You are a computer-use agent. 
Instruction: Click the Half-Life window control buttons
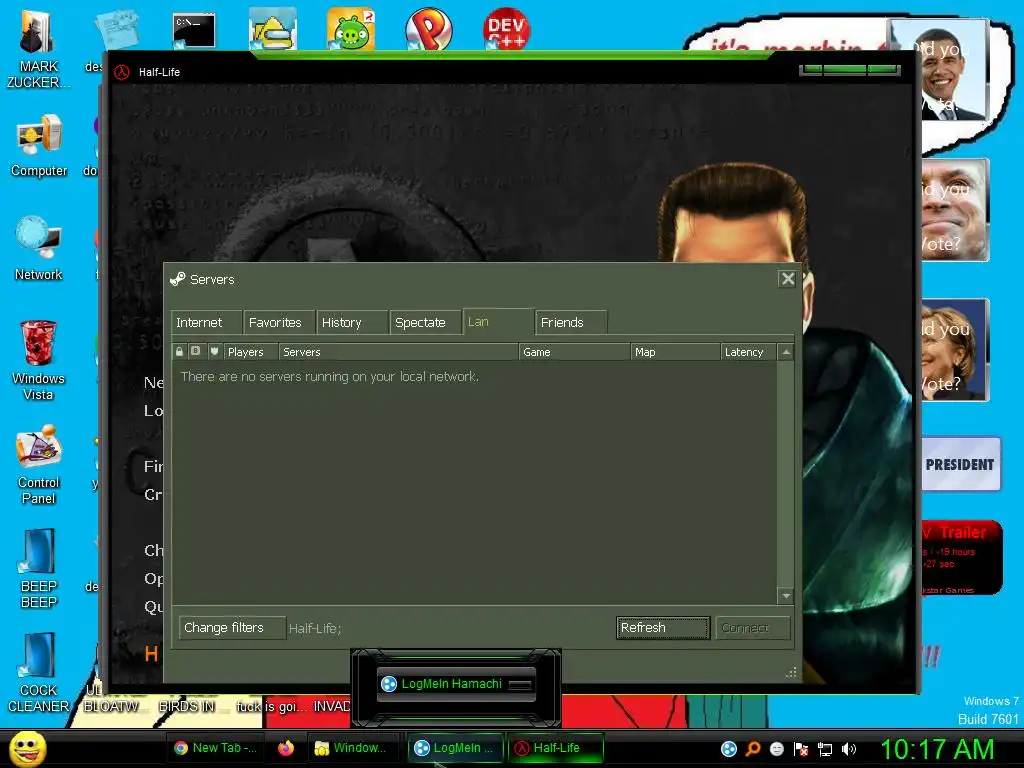point(850,69)
